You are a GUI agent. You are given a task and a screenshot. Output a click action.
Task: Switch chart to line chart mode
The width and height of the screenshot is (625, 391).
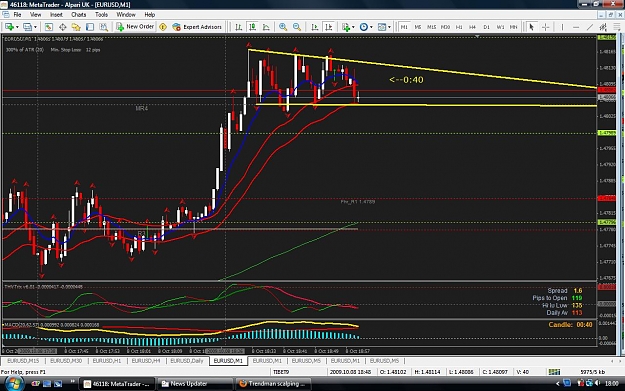point(266,27)
